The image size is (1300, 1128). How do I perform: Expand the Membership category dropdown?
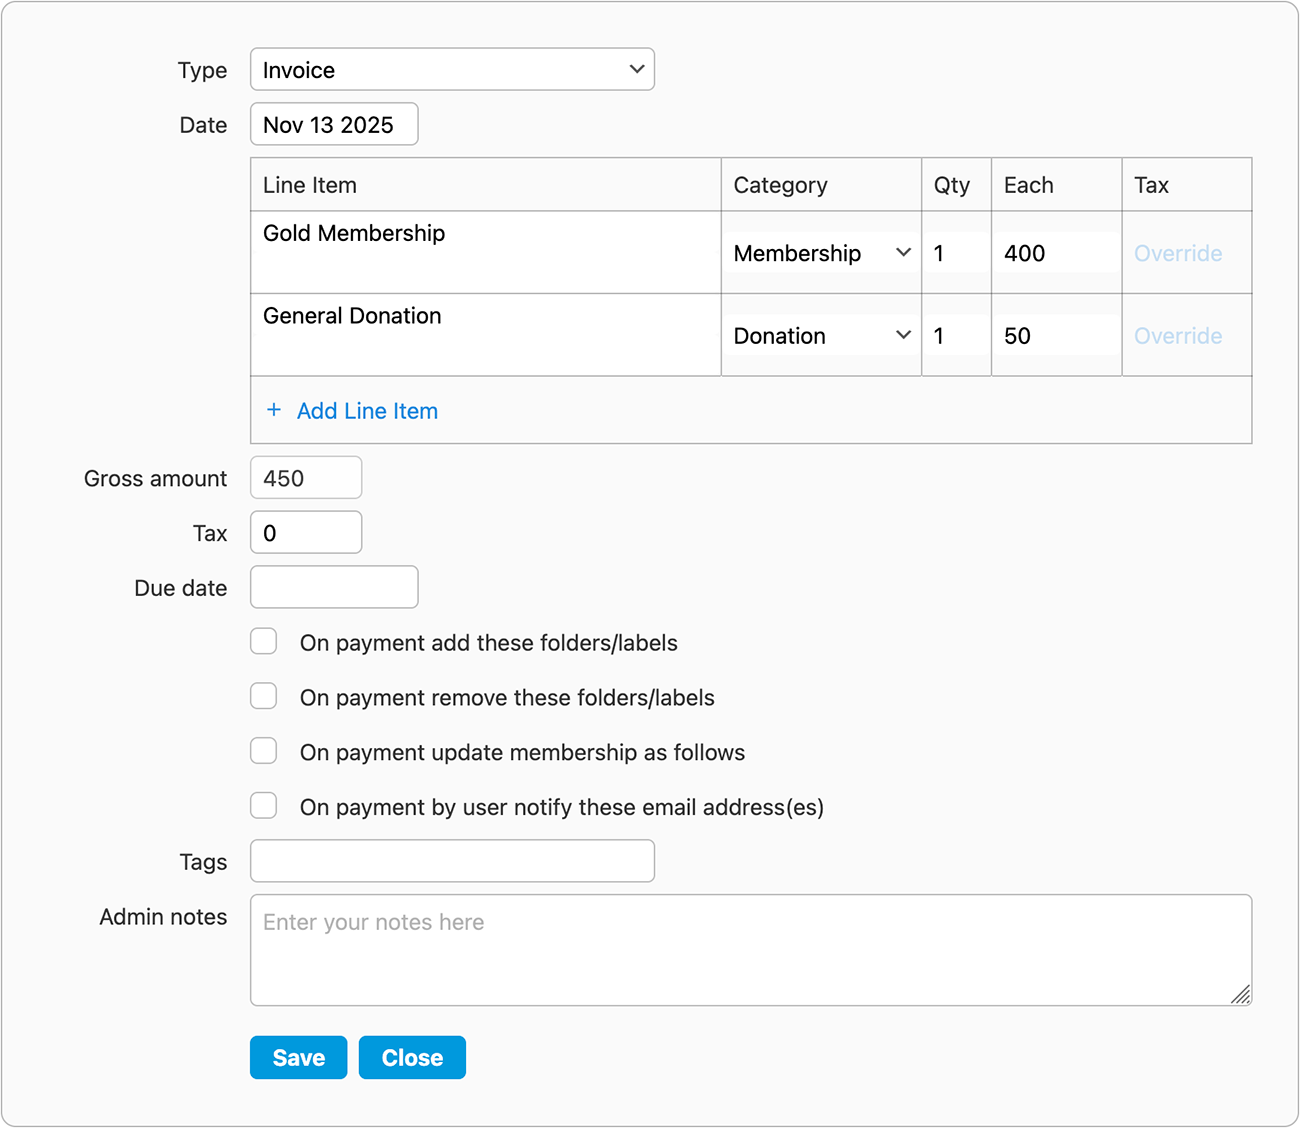(821, 253)
